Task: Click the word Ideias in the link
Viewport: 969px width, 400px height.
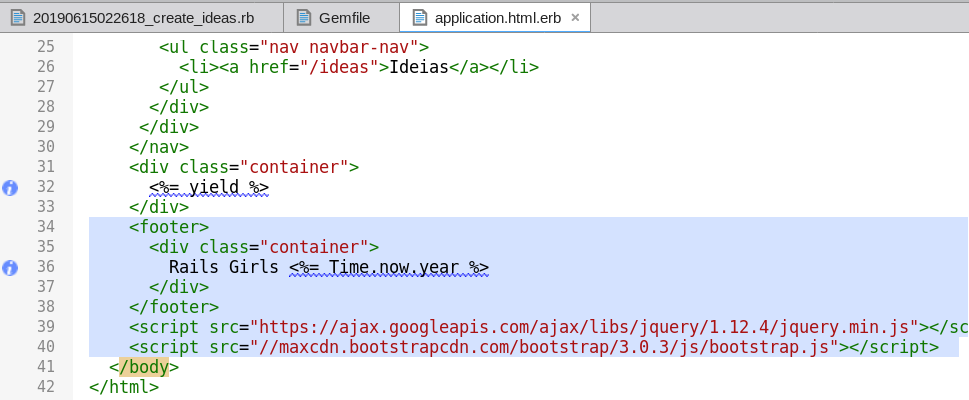Action: tap(418, 67)
